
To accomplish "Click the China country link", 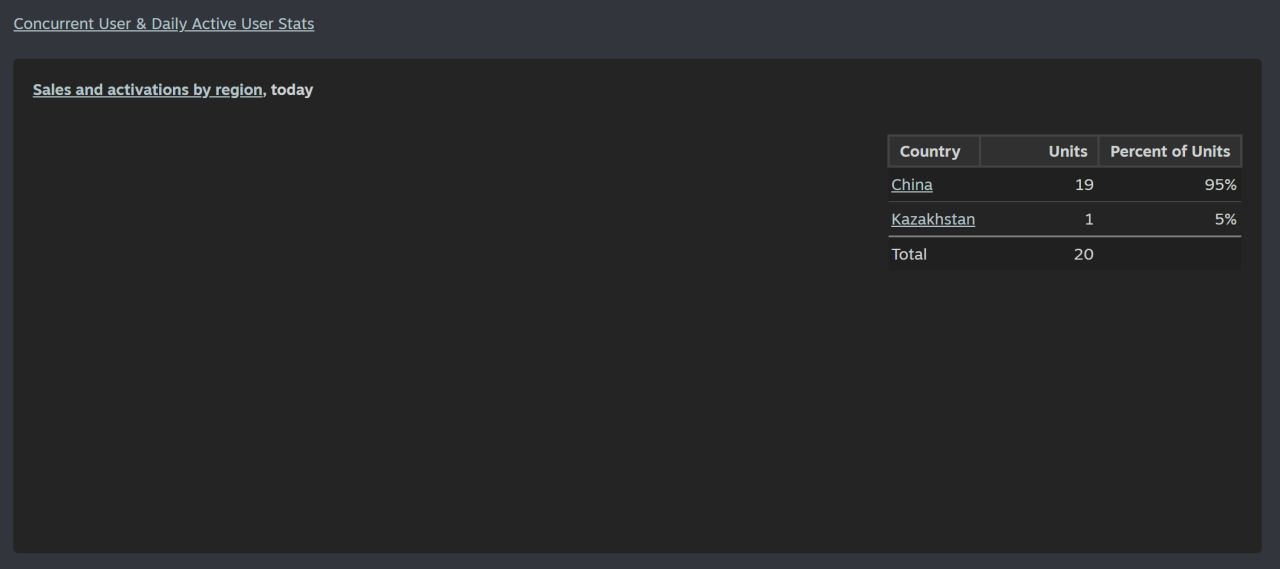I will [911, 185].
